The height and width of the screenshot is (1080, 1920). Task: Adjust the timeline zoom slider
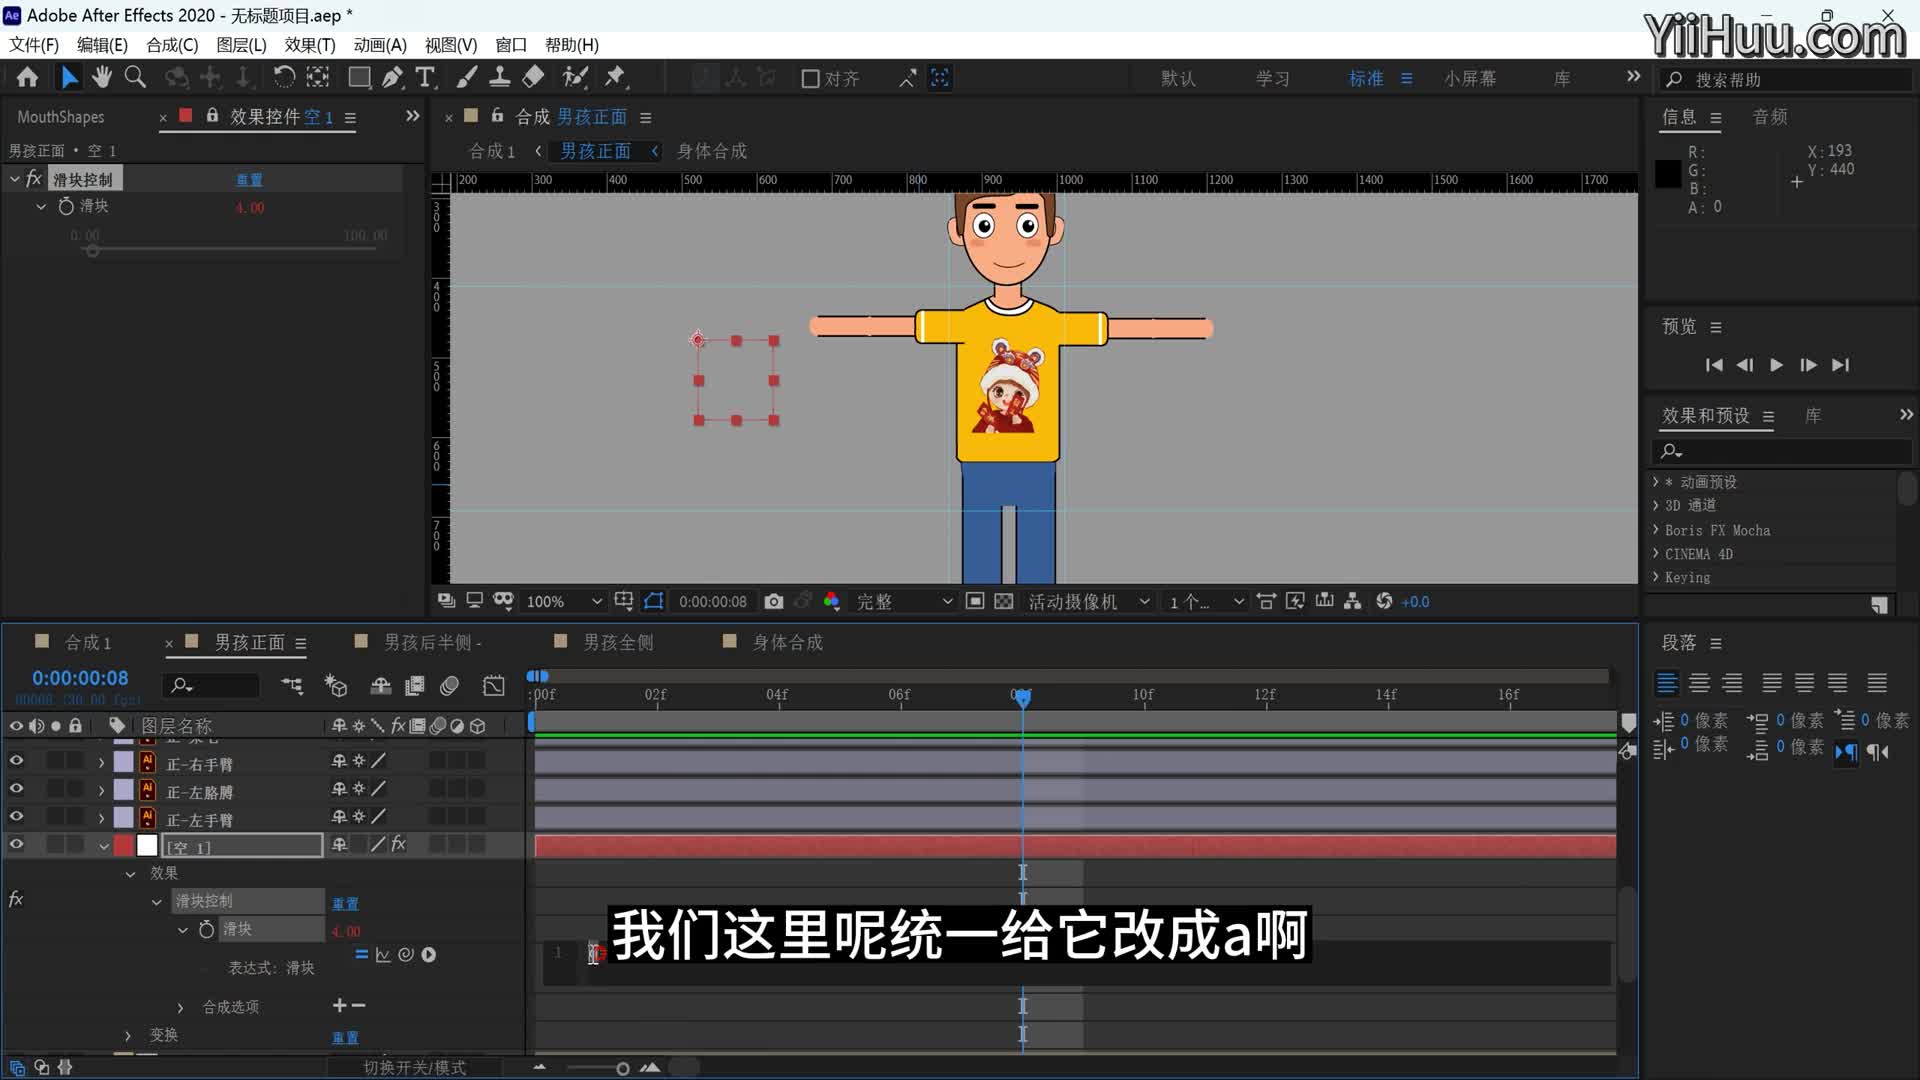[622, 1069]
